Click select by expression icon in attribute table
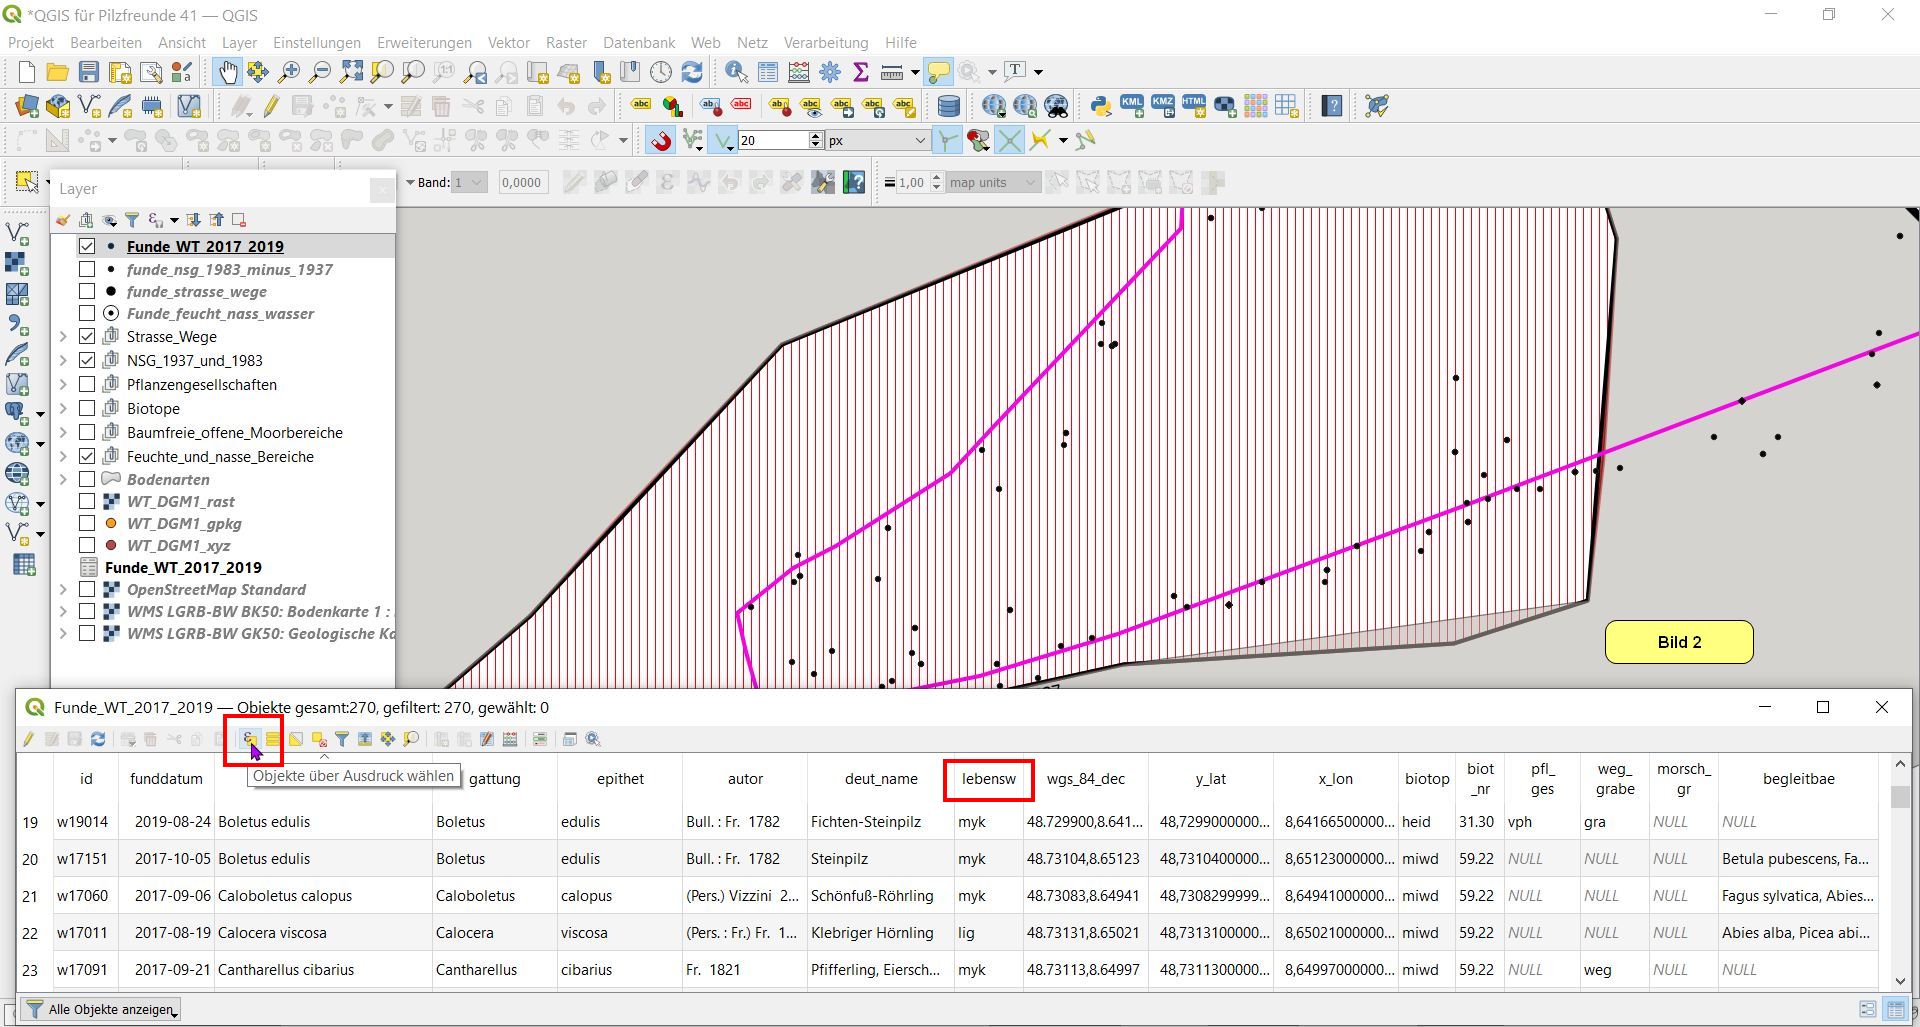This screenshot has height=1027, width=1920. pos(250,740)
